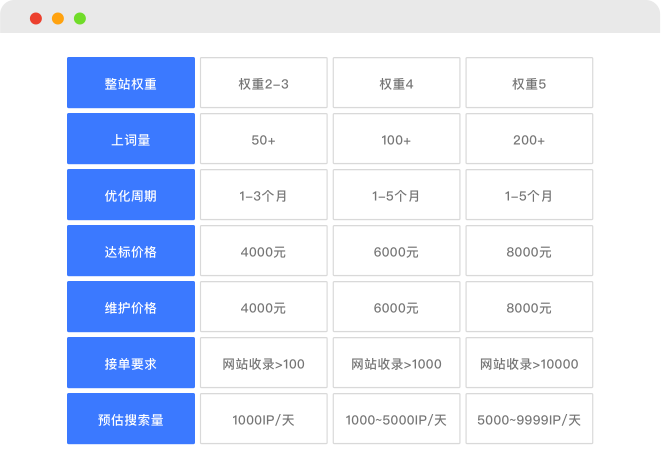Screen dimensions: 661x467
Task: Select the 上词量 header cell
Action: point(131,139)
